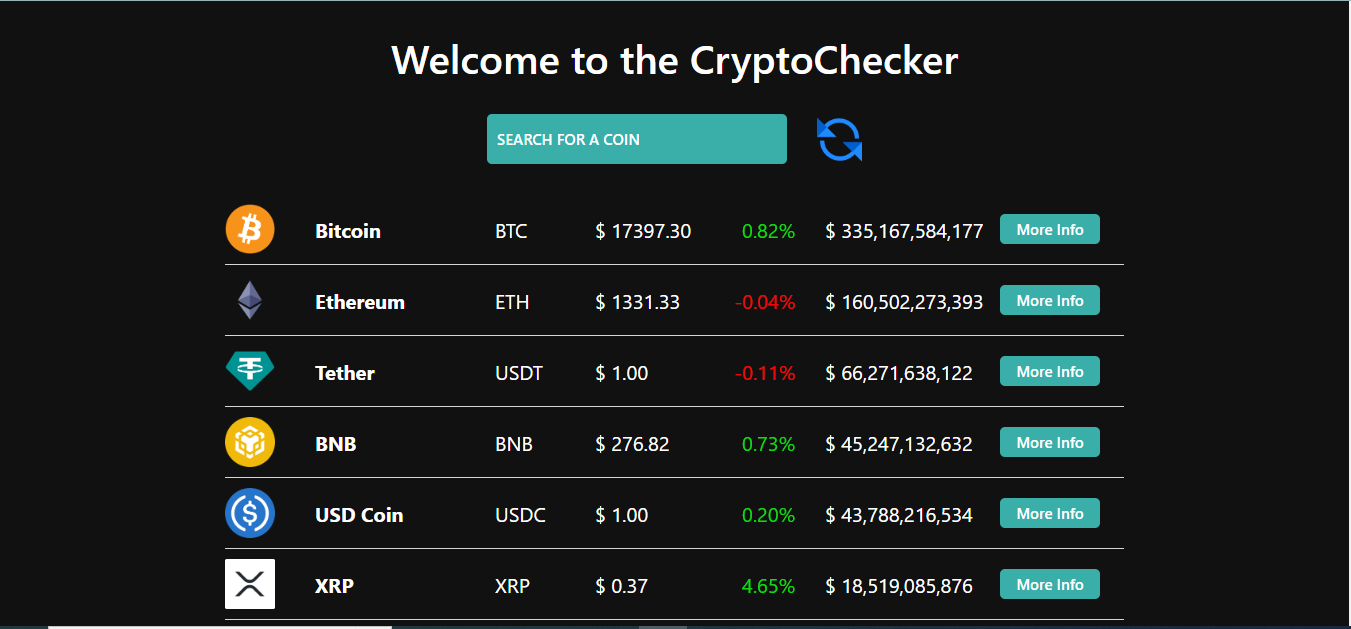Image resolution: width=1351 pixels, height=629 pixels.
Task: Show More Info for Tether
Action: [x=1049, y=371]
